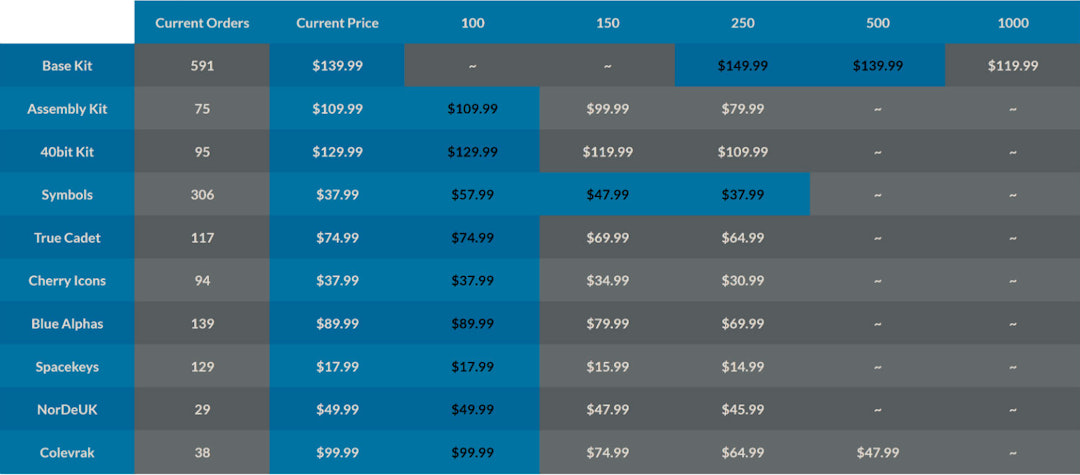Viewport: 1080px width, 475px height.
Task: Select the $119.99 Base Kit 1000-tier price
Action: tap(1013, 66)
